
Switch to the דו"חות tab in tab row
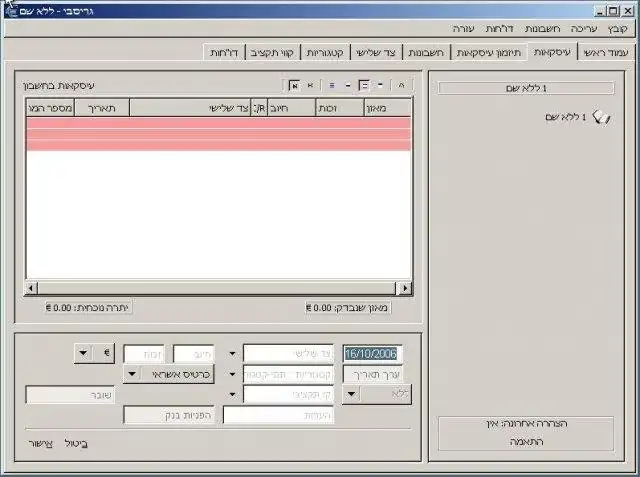pyautogui.click(x=224, y=53)
